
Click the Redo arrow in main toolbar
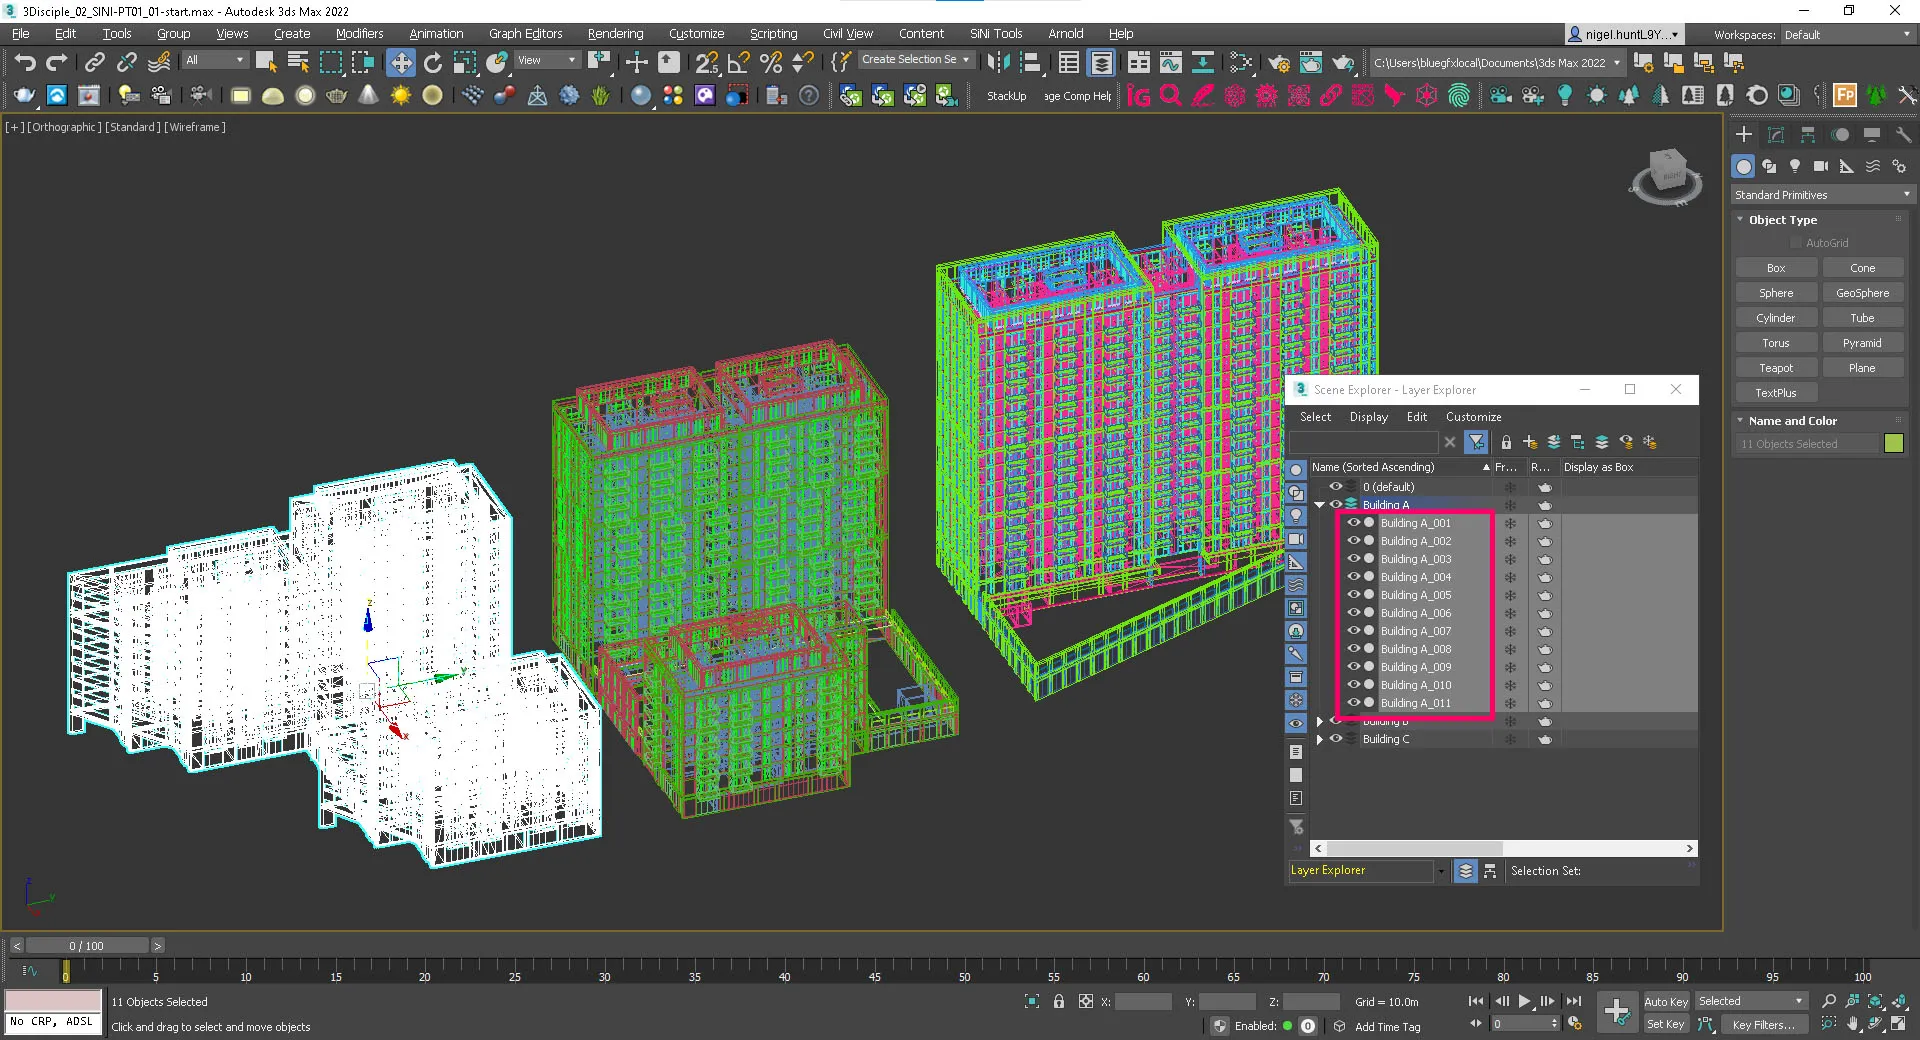tap(57, 62)
